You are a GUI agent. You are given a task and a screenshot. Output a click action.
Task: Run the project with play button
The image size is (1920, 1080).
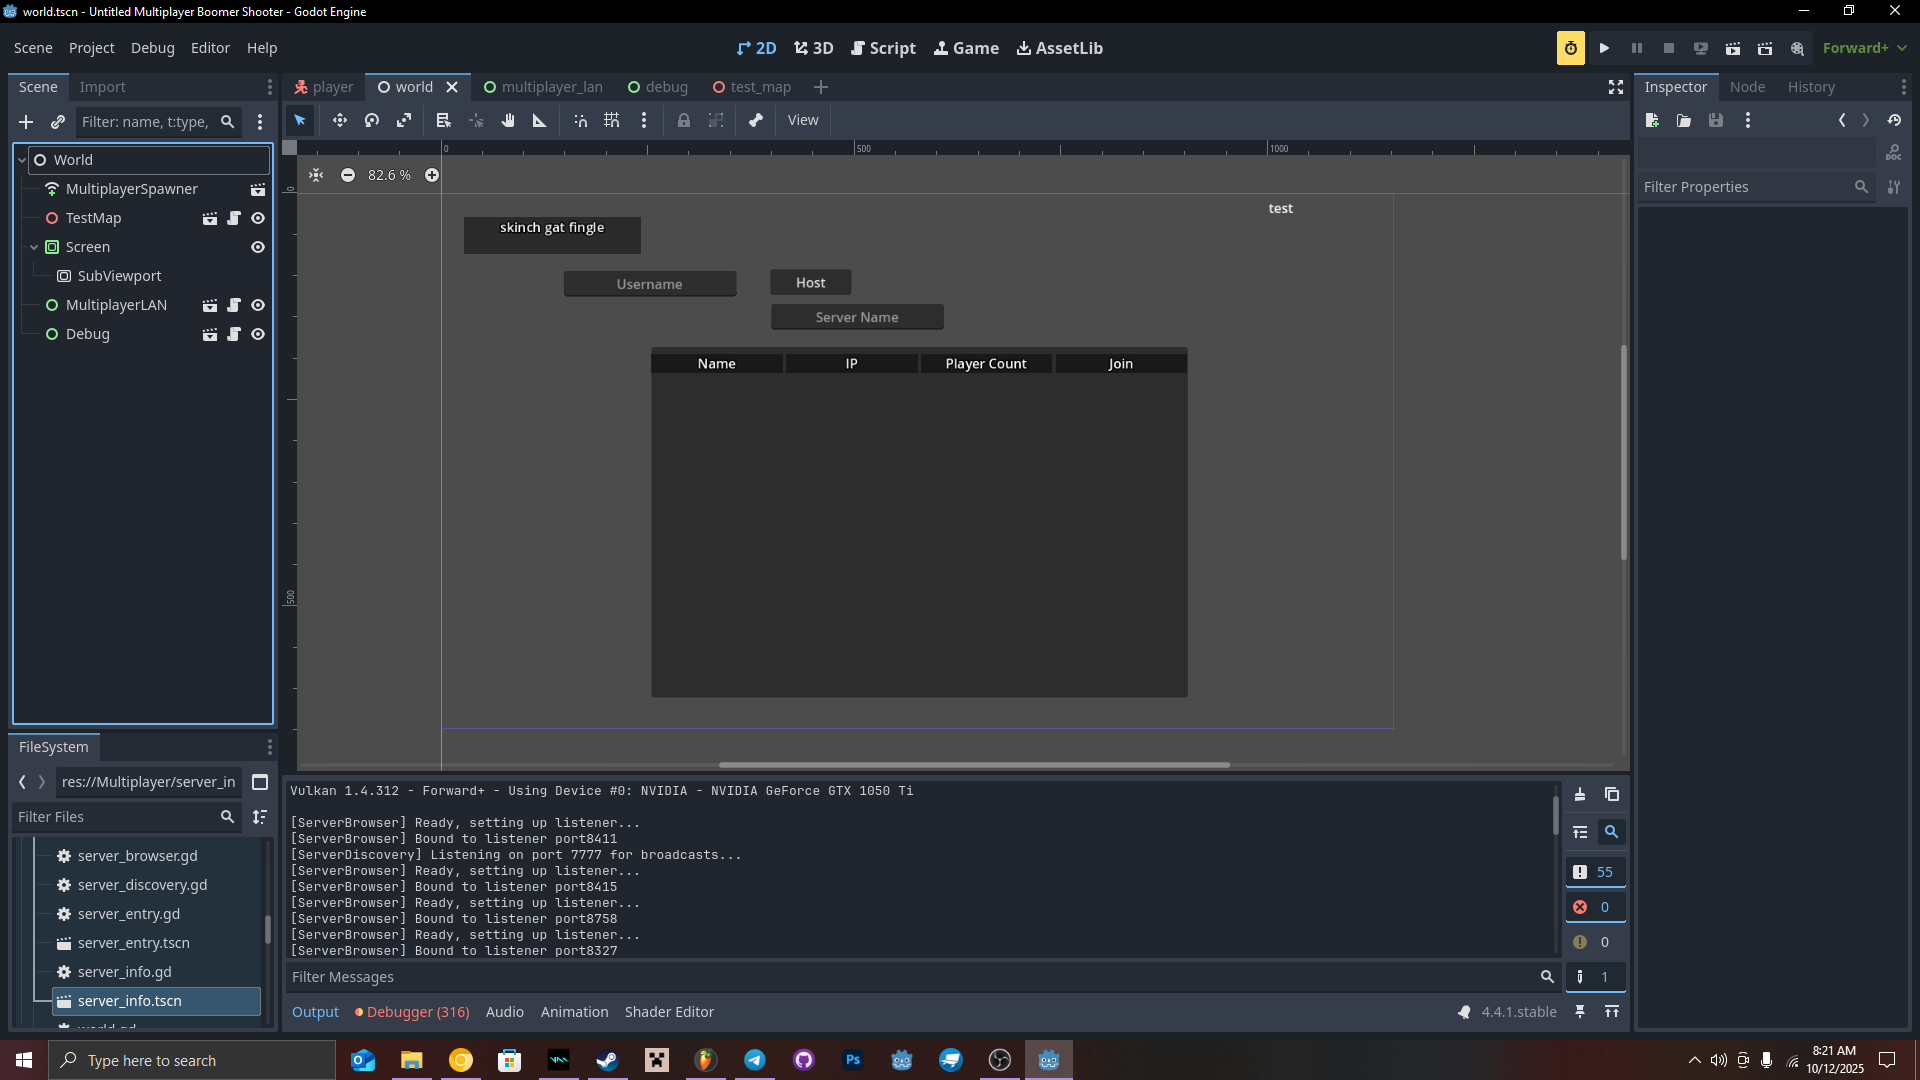[1604, 48]
